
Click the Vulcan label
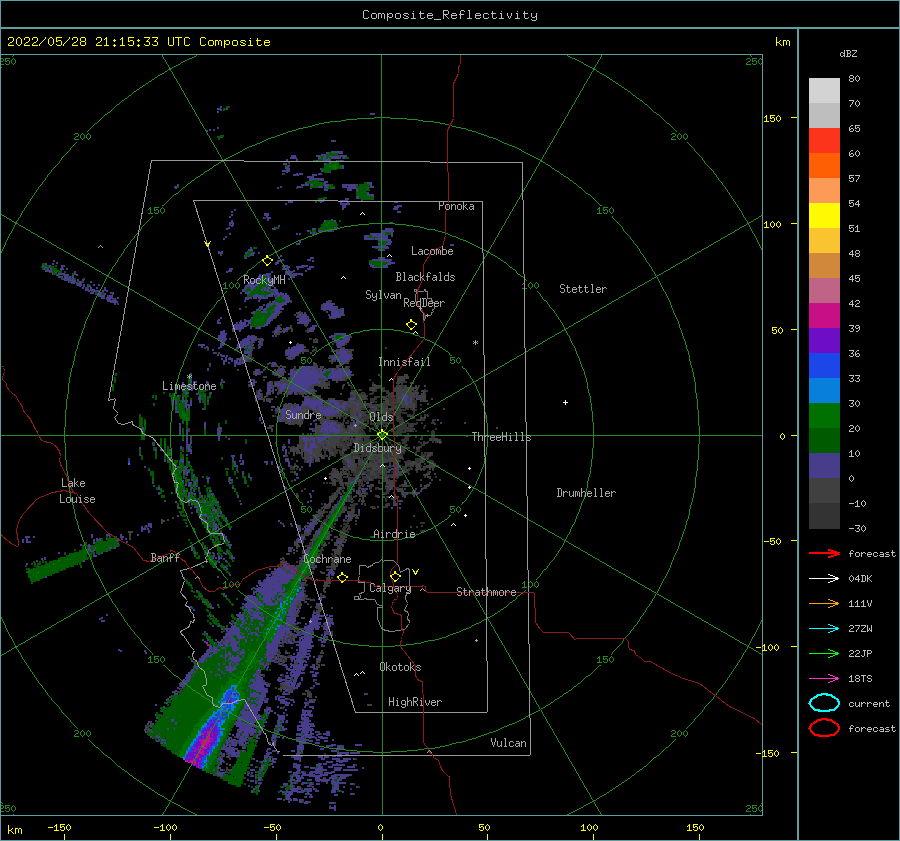509,743
